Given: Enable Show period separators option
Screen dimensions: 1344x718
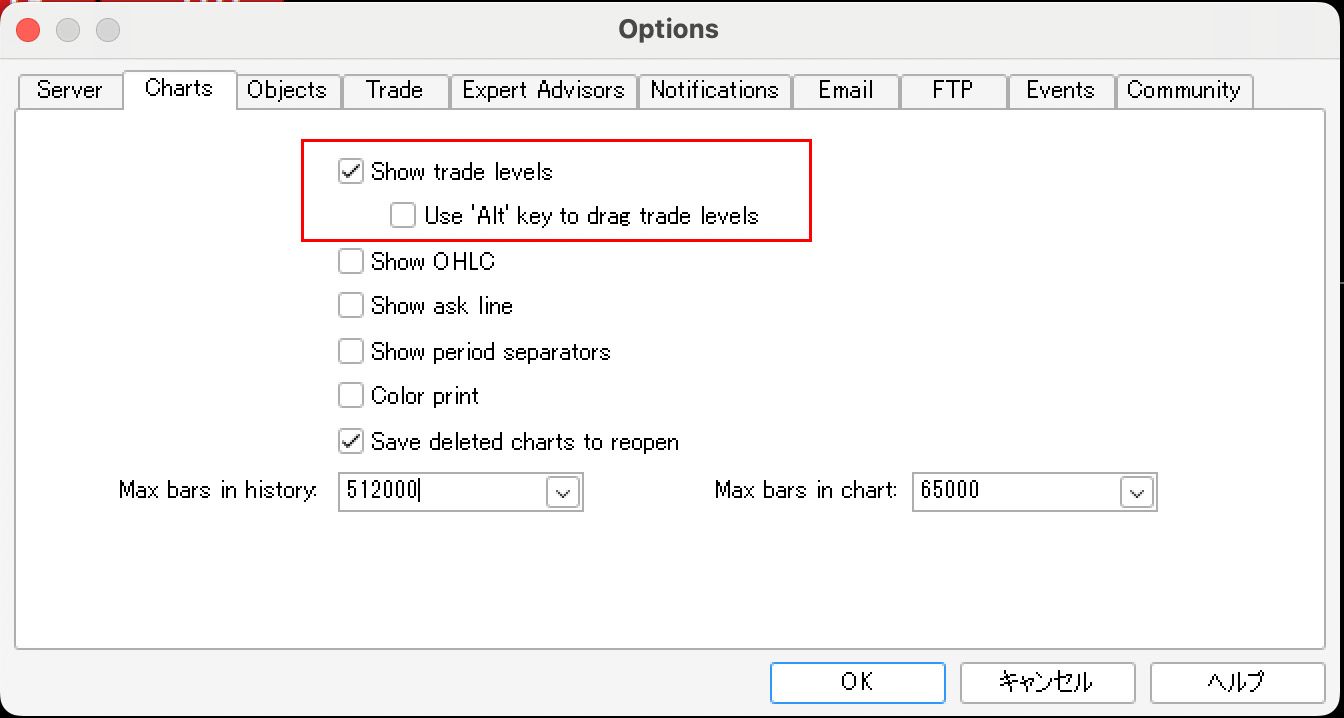Looking at the screenshot, I should 351,351.
